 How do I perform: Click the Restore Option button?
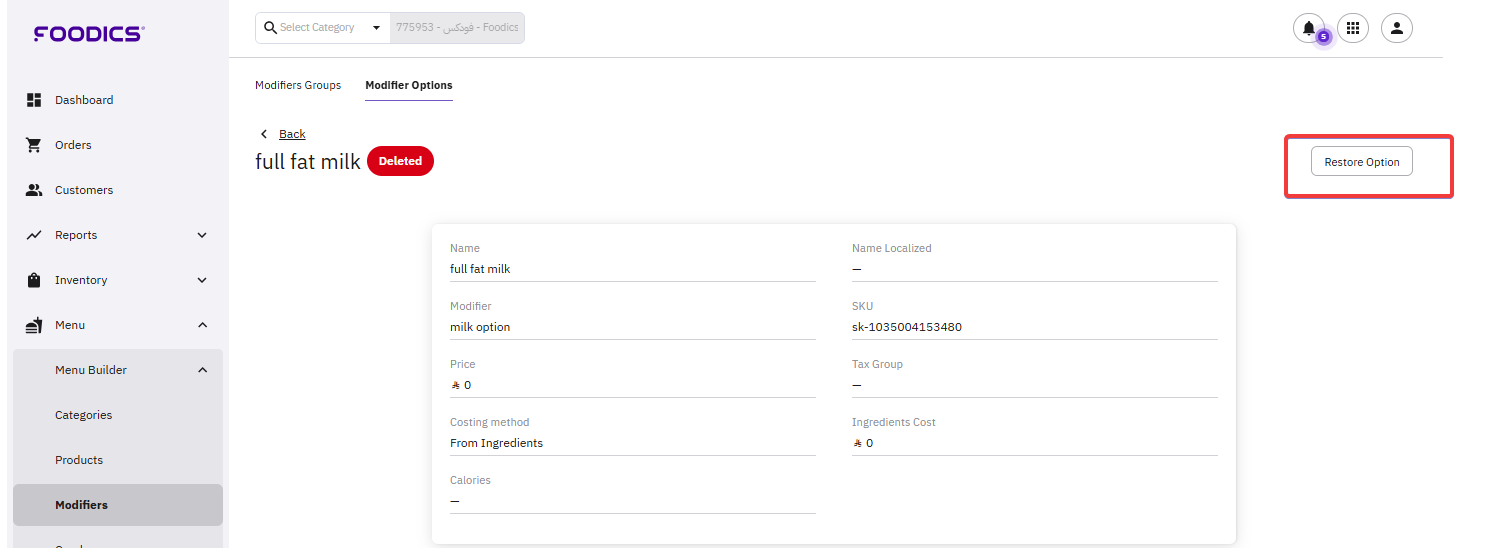[x=1361, y=162]
